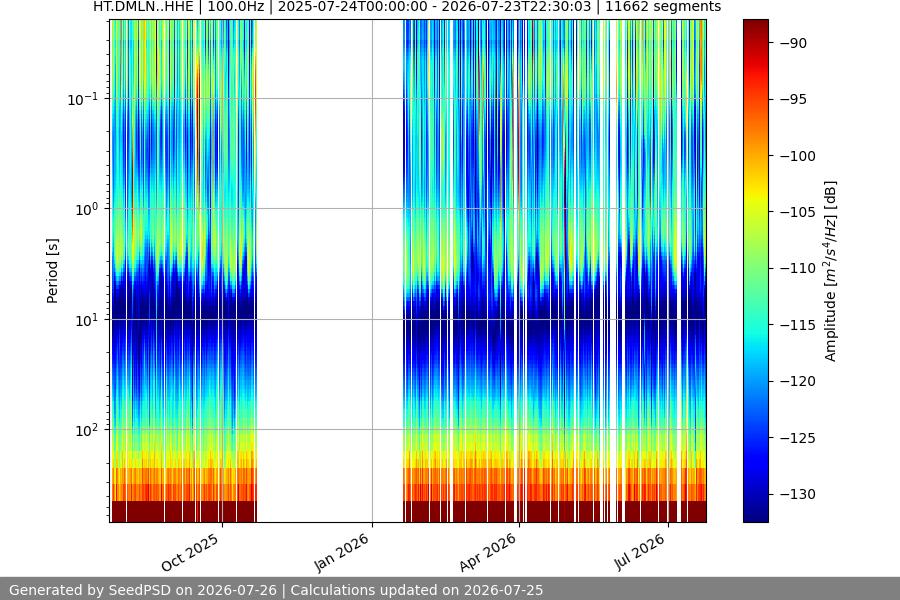Click the 'Apr 2026' x-axis label
Image resolution: width=900 pixels, height=600 pixels.
(488, 552)
